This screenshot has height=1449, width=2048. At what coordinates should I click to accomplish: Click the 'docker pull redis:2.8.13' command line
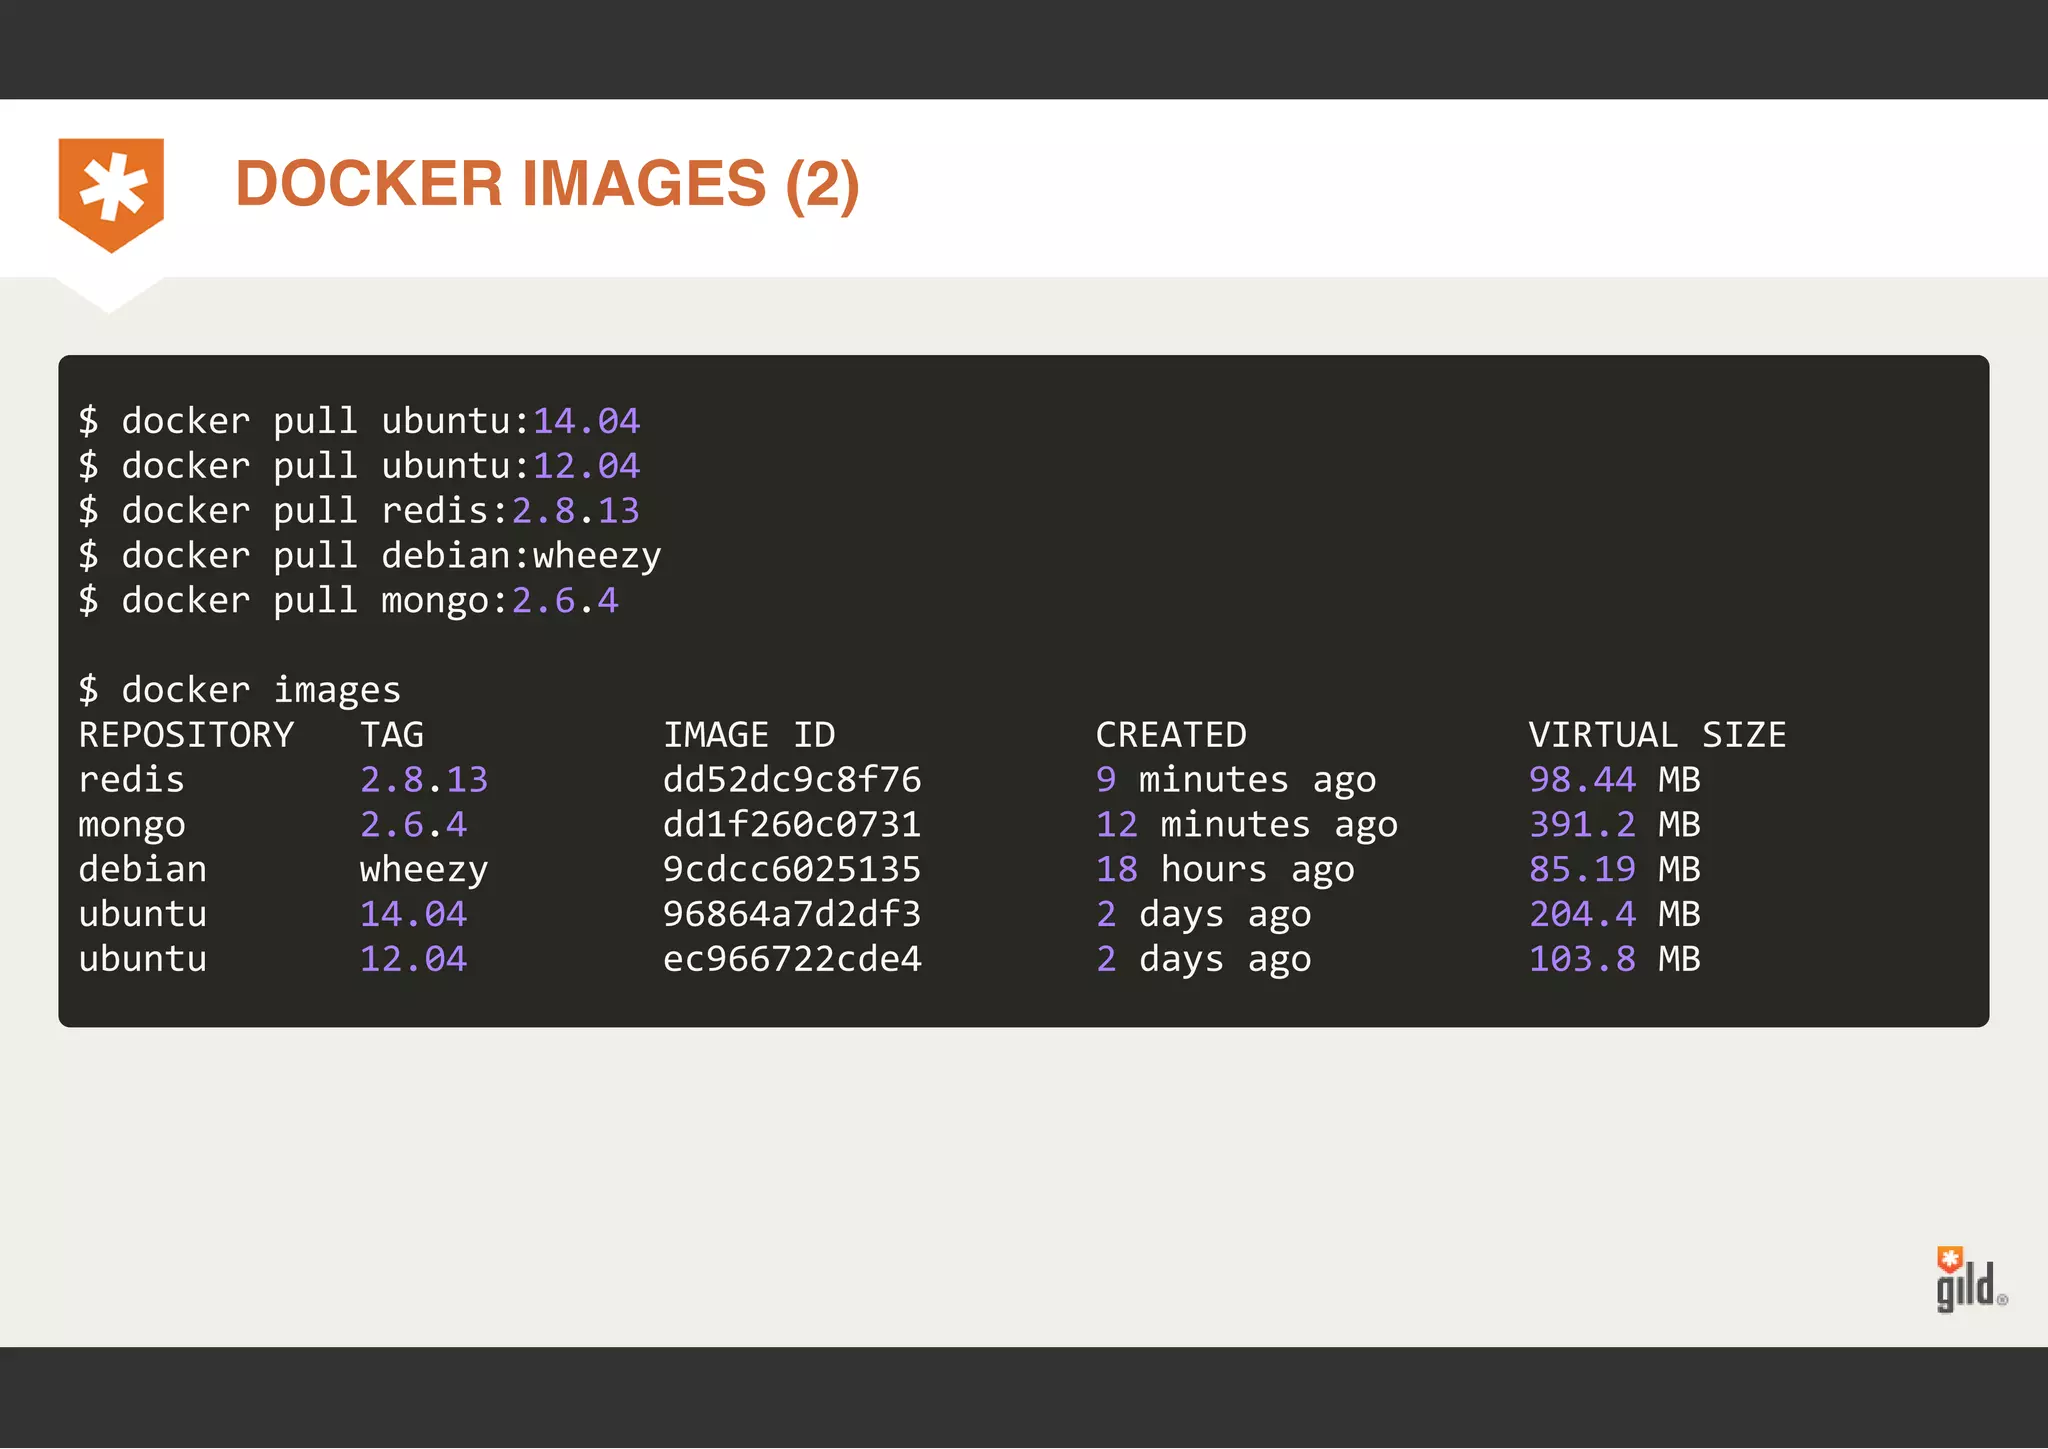(359, 511)
